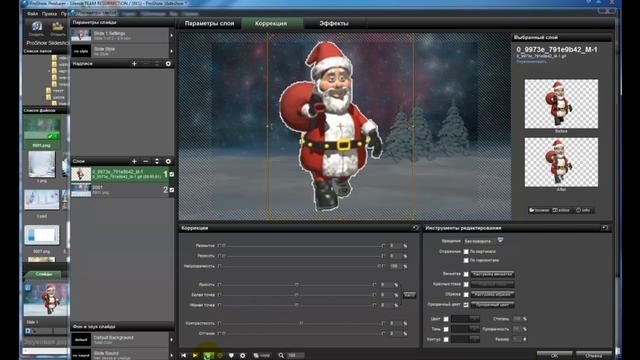Add a new layer with Слои plus icon
This screenshot has width=640, height=360.
pyautogui.click(x=134, y=161)
